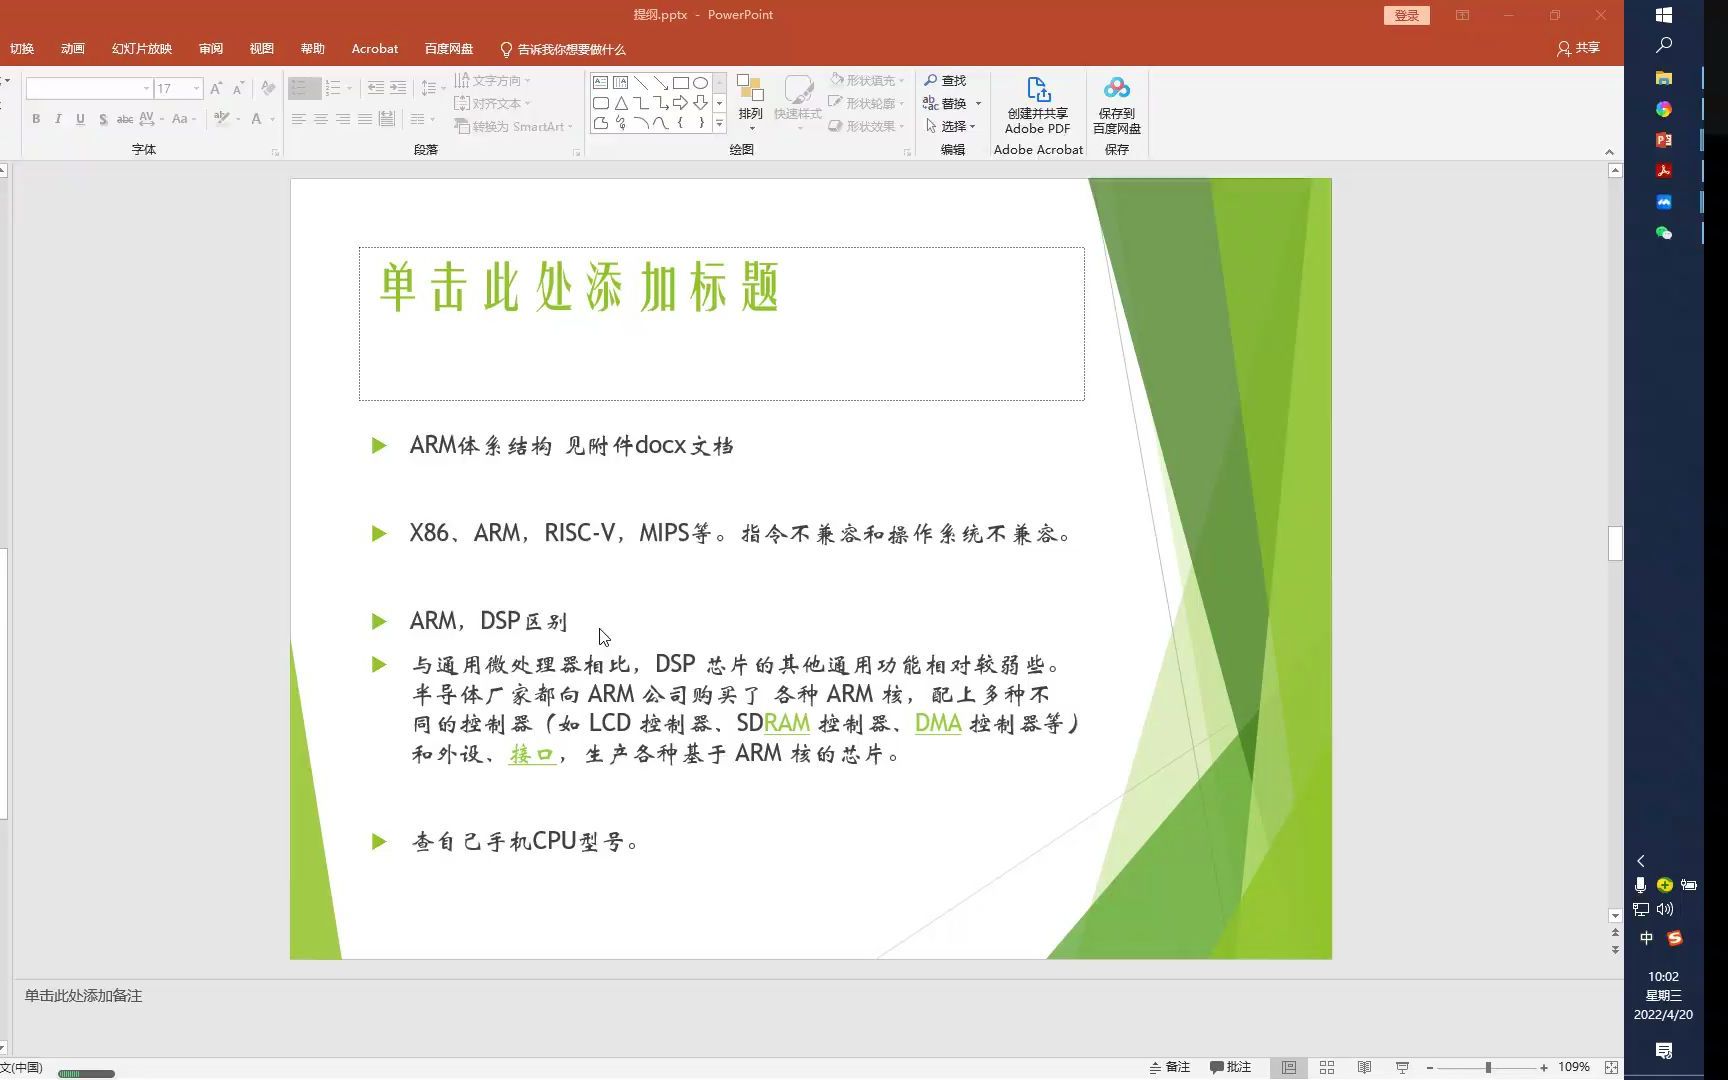
Task: Expand the shapes gallery with the more arrow
Action: [x=719, y=123]
